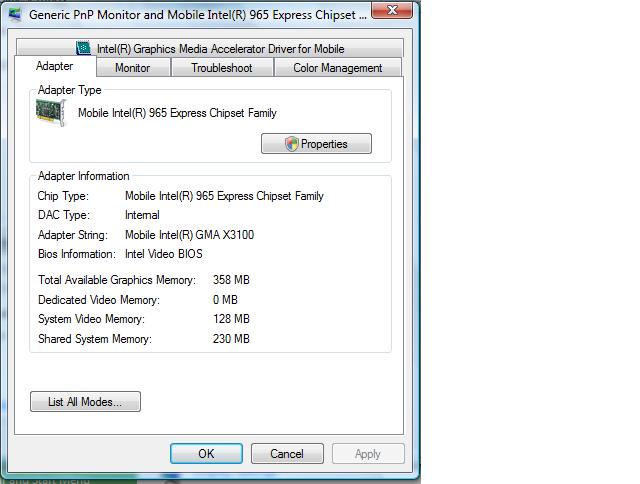
Task: Confirm with the OK button
Action: coord(207,454)
